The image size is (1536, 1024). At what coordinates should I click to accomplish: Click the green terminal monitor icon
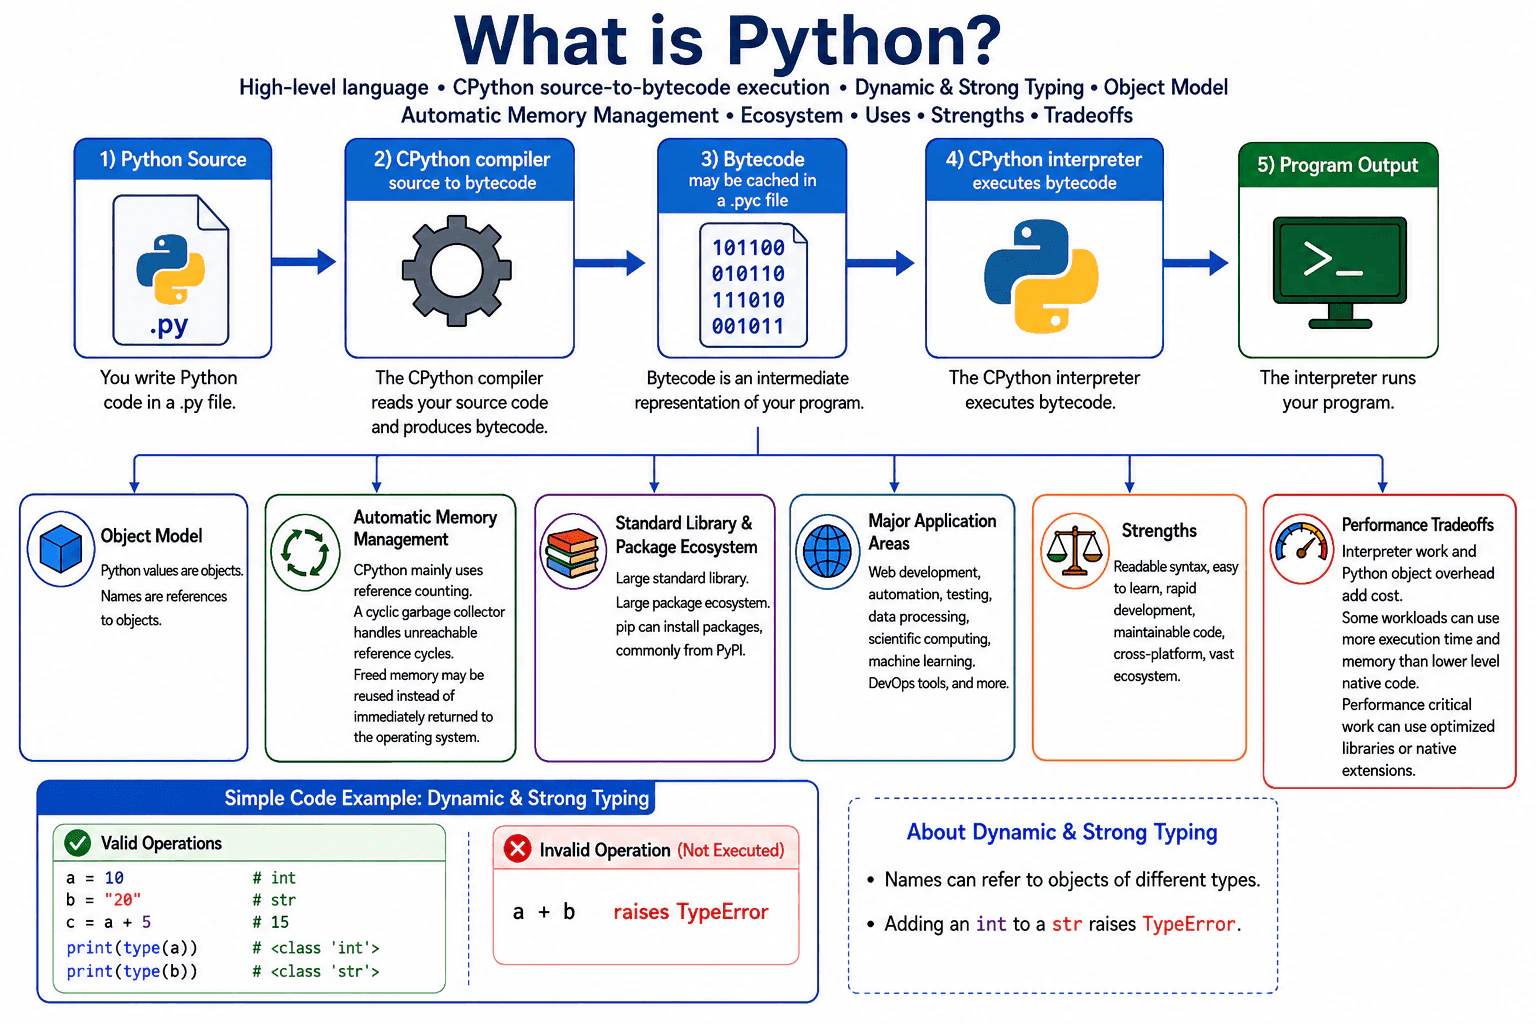click(1340, 272)
